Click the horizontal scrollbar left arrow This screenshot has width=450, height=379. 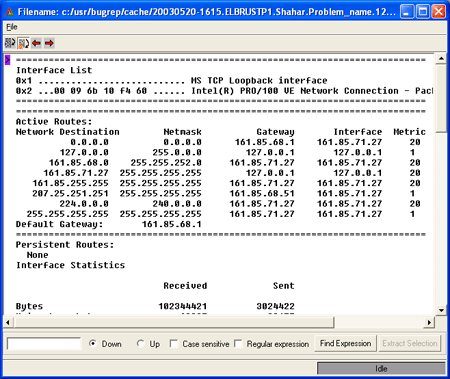coord(8,322)
